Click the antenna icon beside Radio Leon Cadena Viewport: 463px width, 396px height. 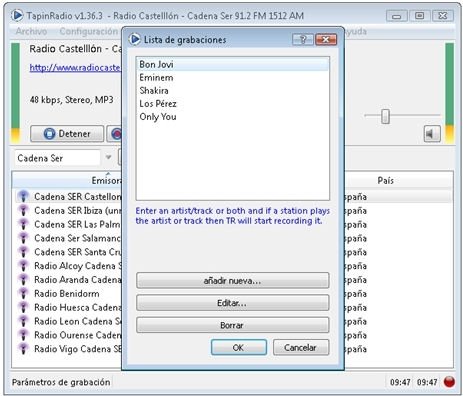23,321
